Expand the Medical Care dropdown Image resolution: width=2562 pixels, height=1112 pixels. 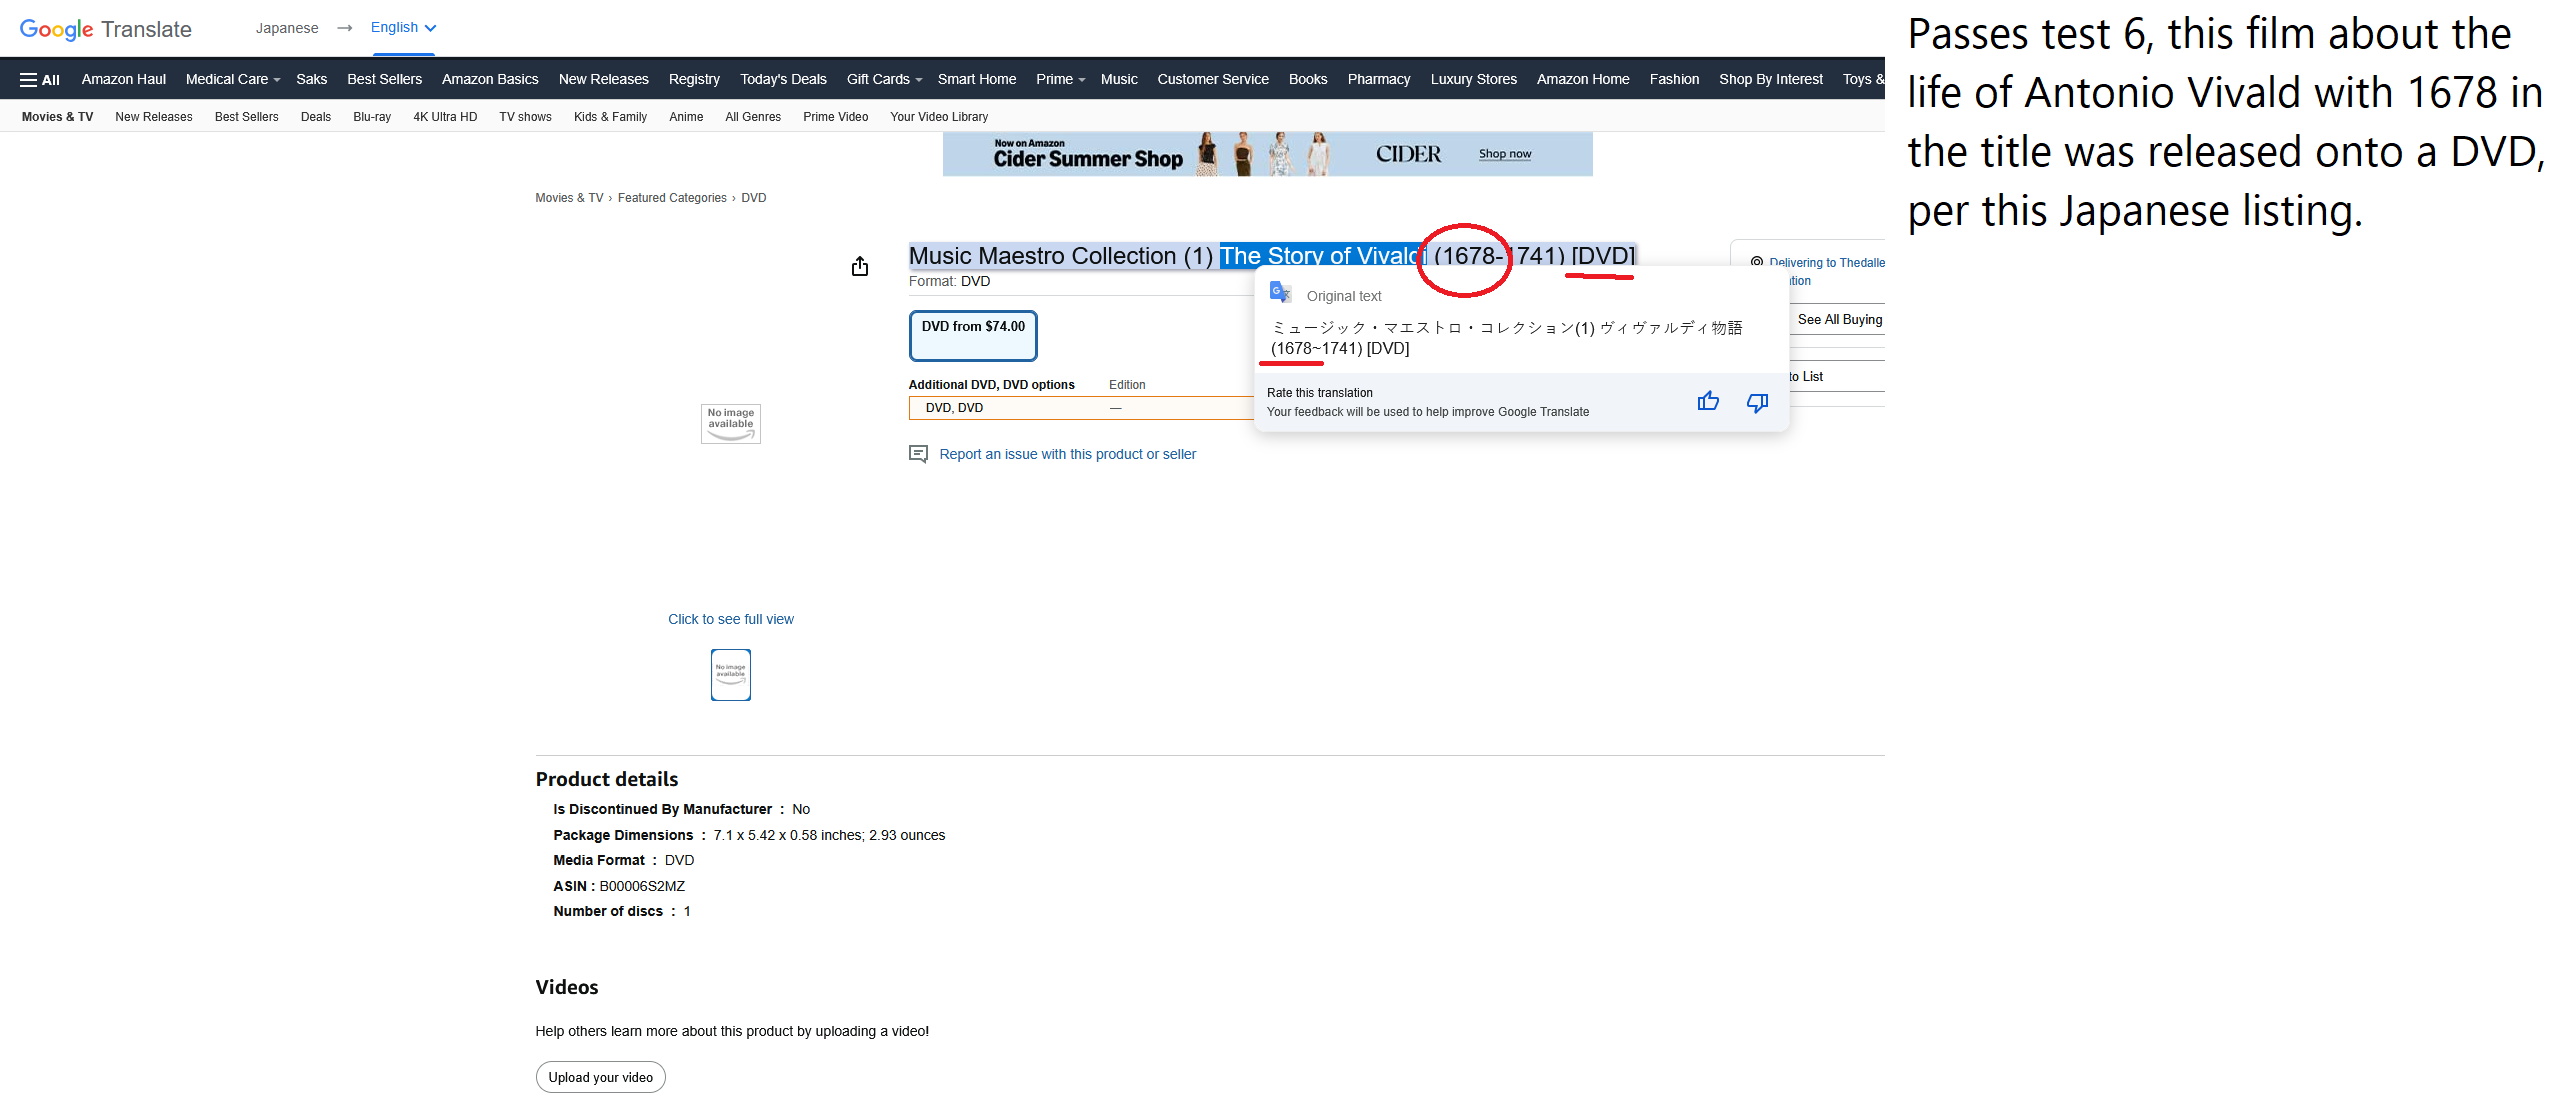[233, 80]
